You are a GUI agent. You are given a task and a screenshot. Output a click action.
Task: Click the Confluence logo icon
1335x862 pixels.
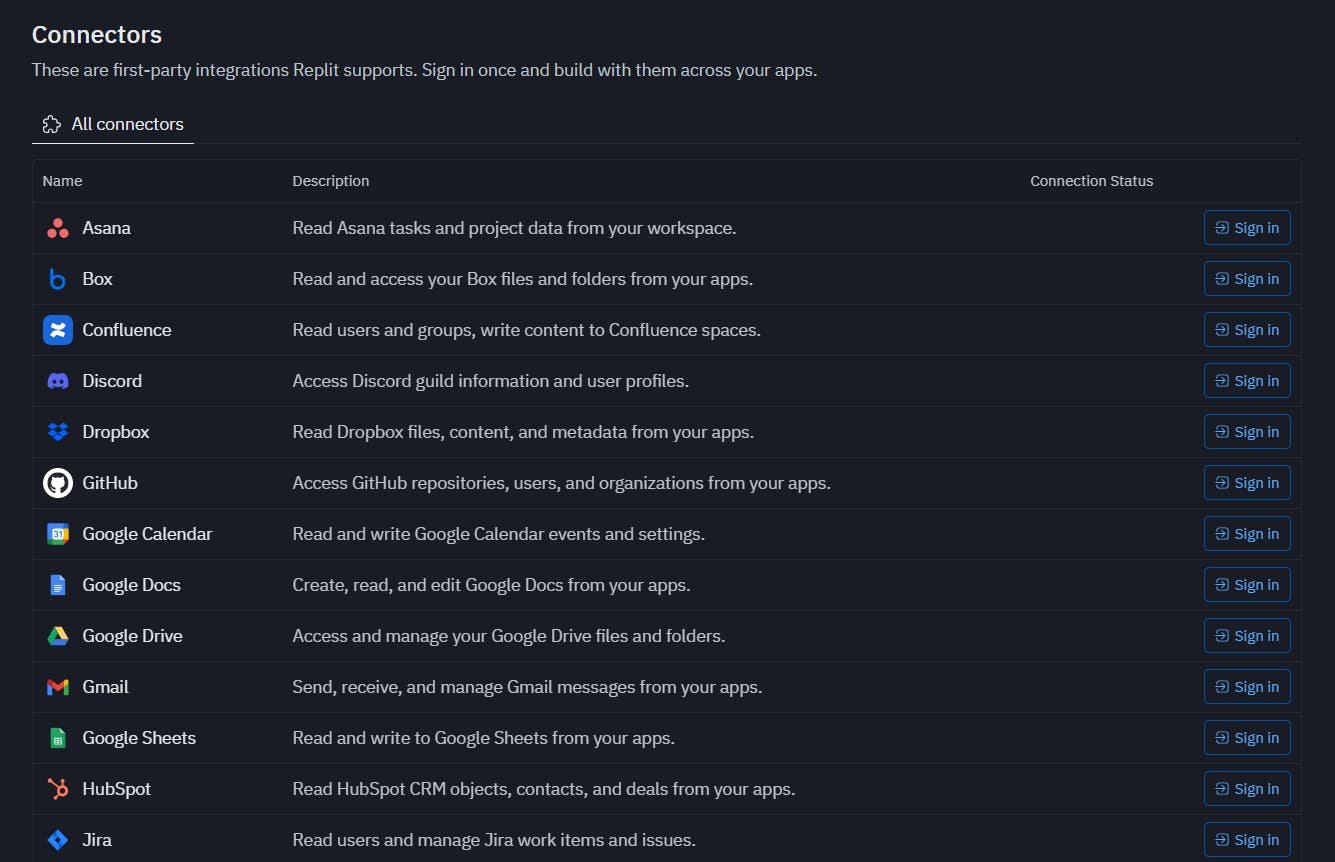click(58, 330)
